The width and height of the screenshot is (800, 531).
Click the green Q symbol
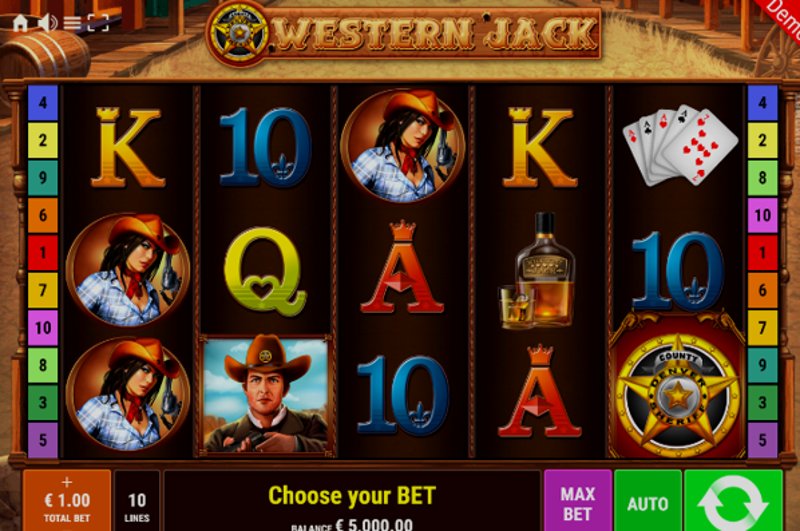coord(264,269)
